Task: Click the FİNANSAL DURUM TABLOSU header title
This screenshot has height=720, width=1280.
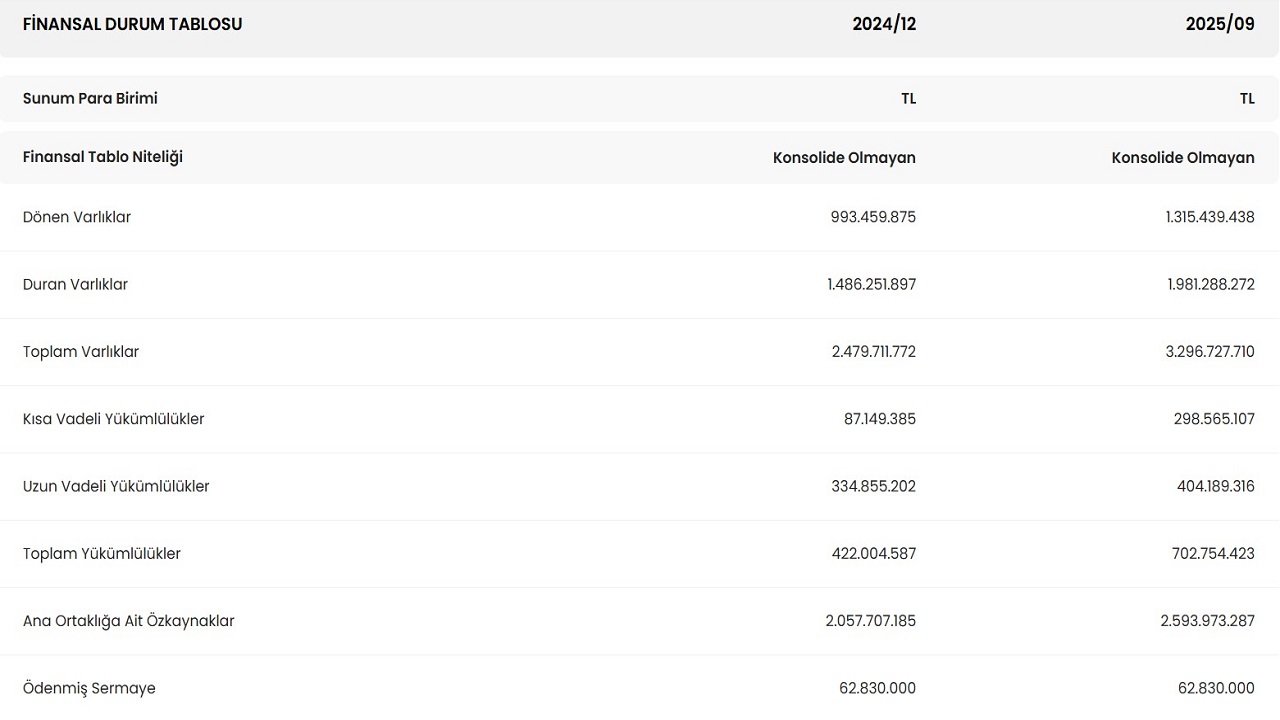Action: point(132,24)
